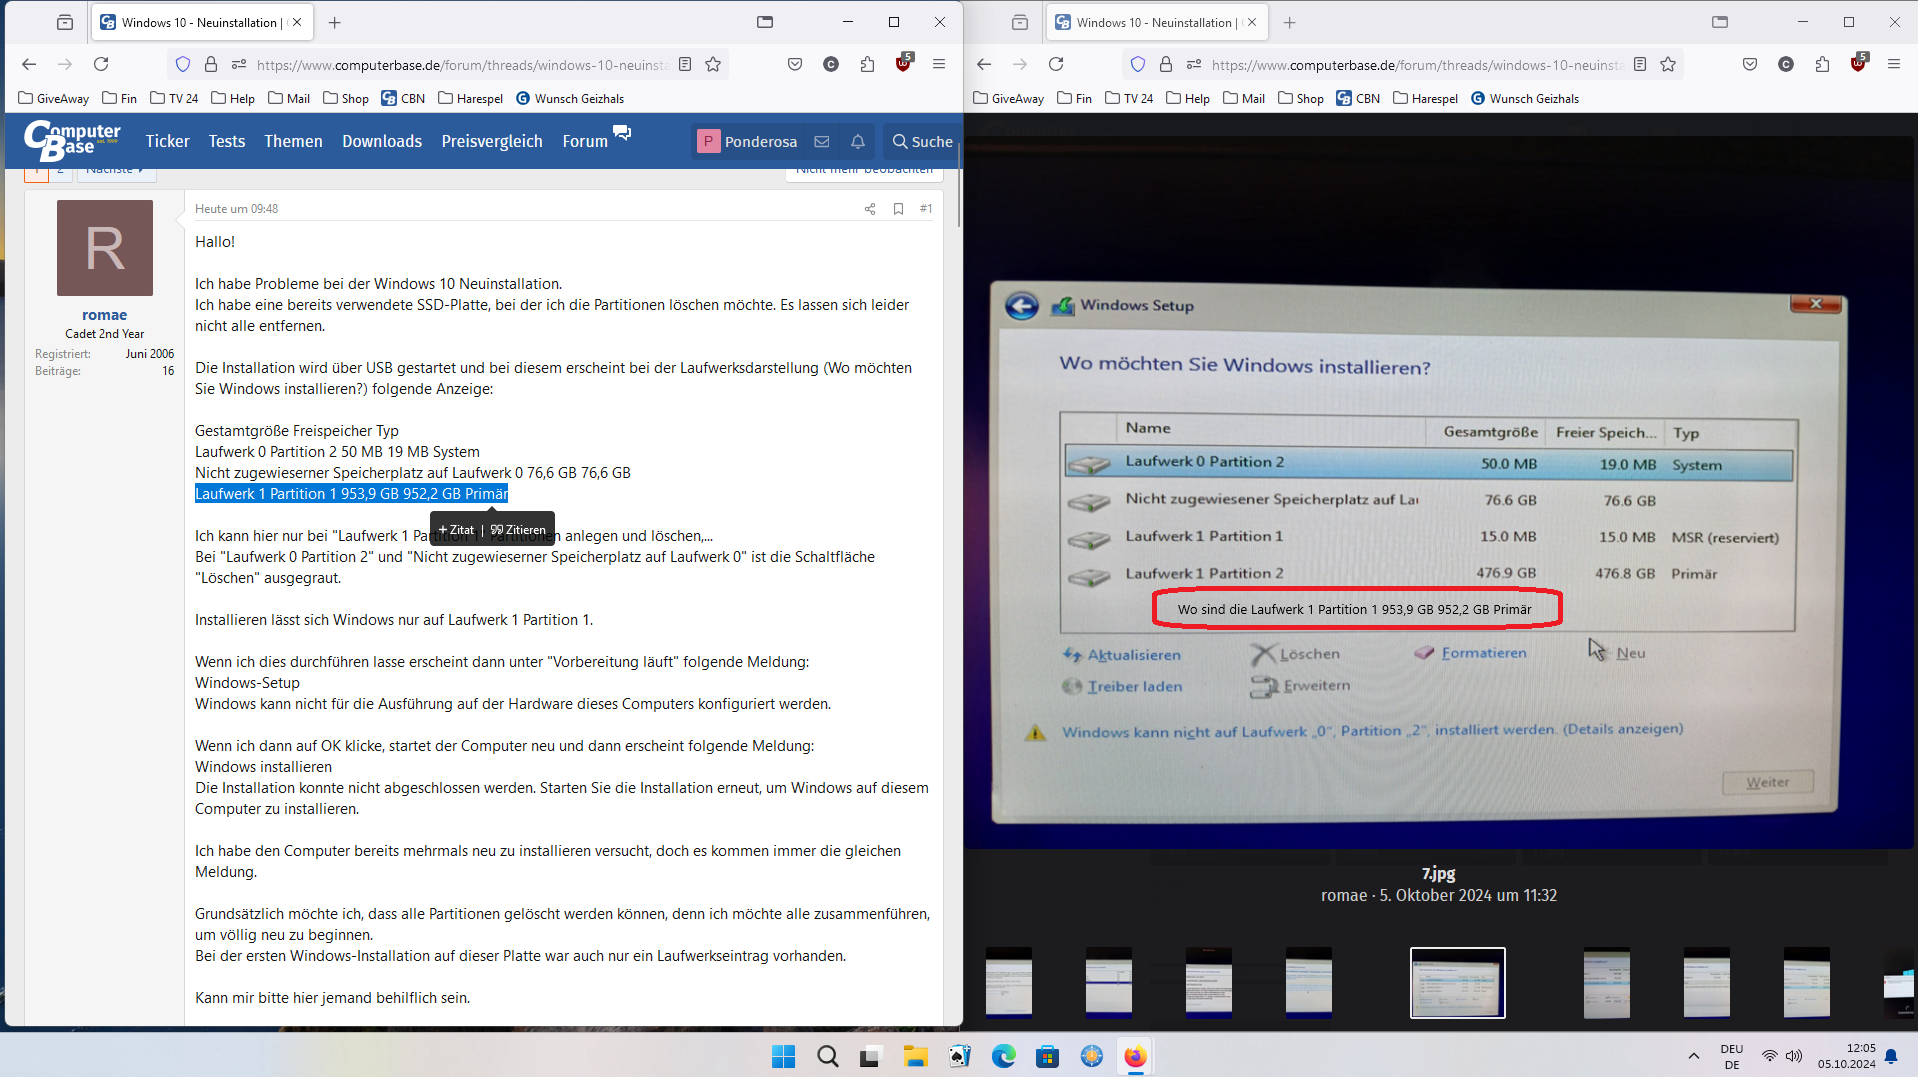The image size is (1918, 1077).
Task: Open Tests in ComputerBase navigation
Action: (227, 142)
